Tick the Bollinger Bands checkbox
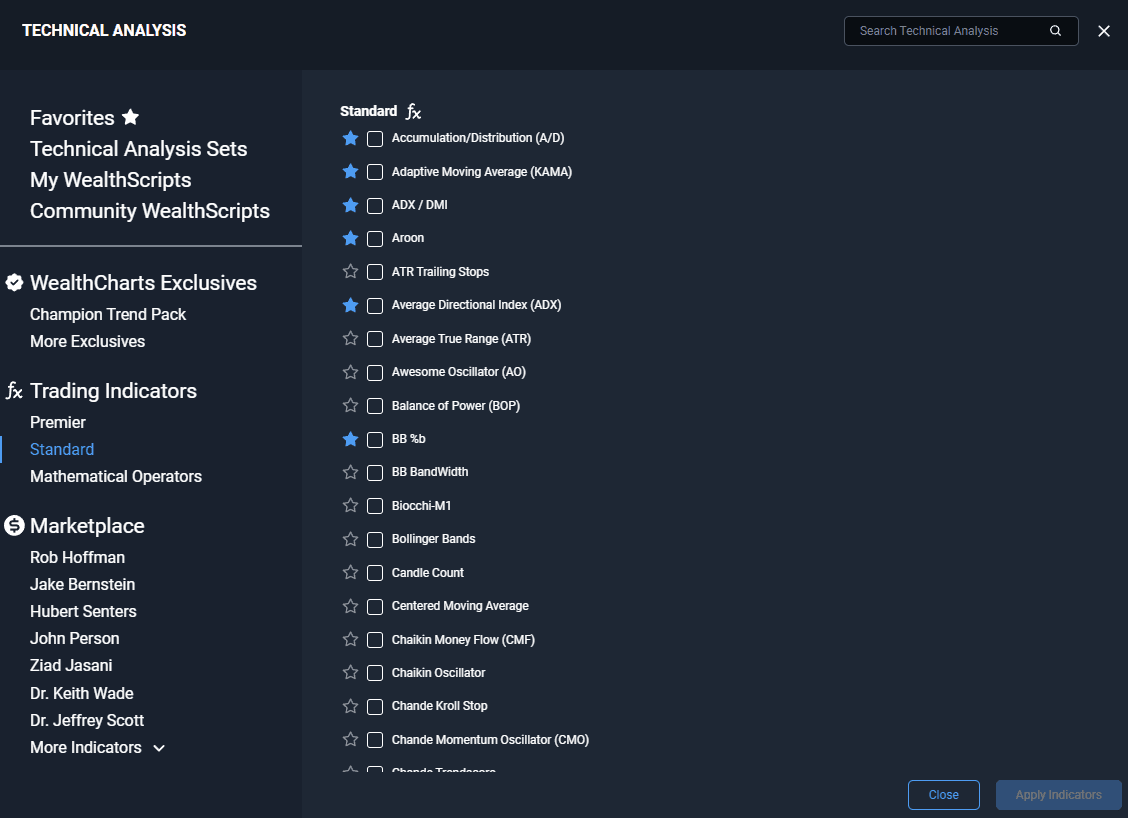Image resolution: width=1128 pixels, height=818 pixels. click(x=375, y=540)
